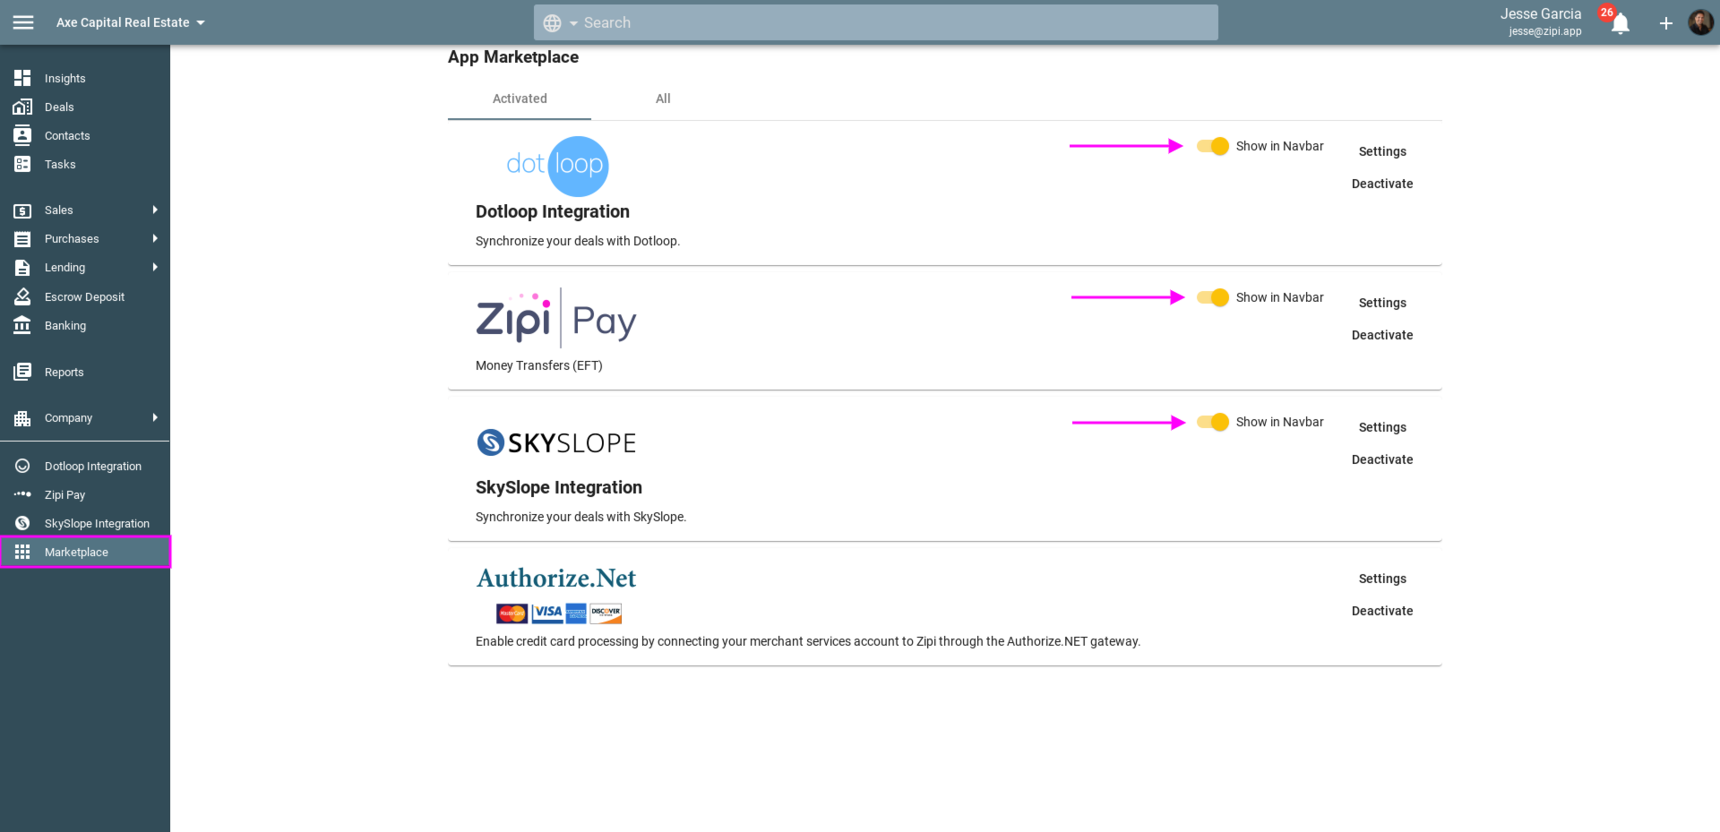Click the Purchases icon in sidebar
This screenshot has height=832, width=1720.
coord(22,239)
